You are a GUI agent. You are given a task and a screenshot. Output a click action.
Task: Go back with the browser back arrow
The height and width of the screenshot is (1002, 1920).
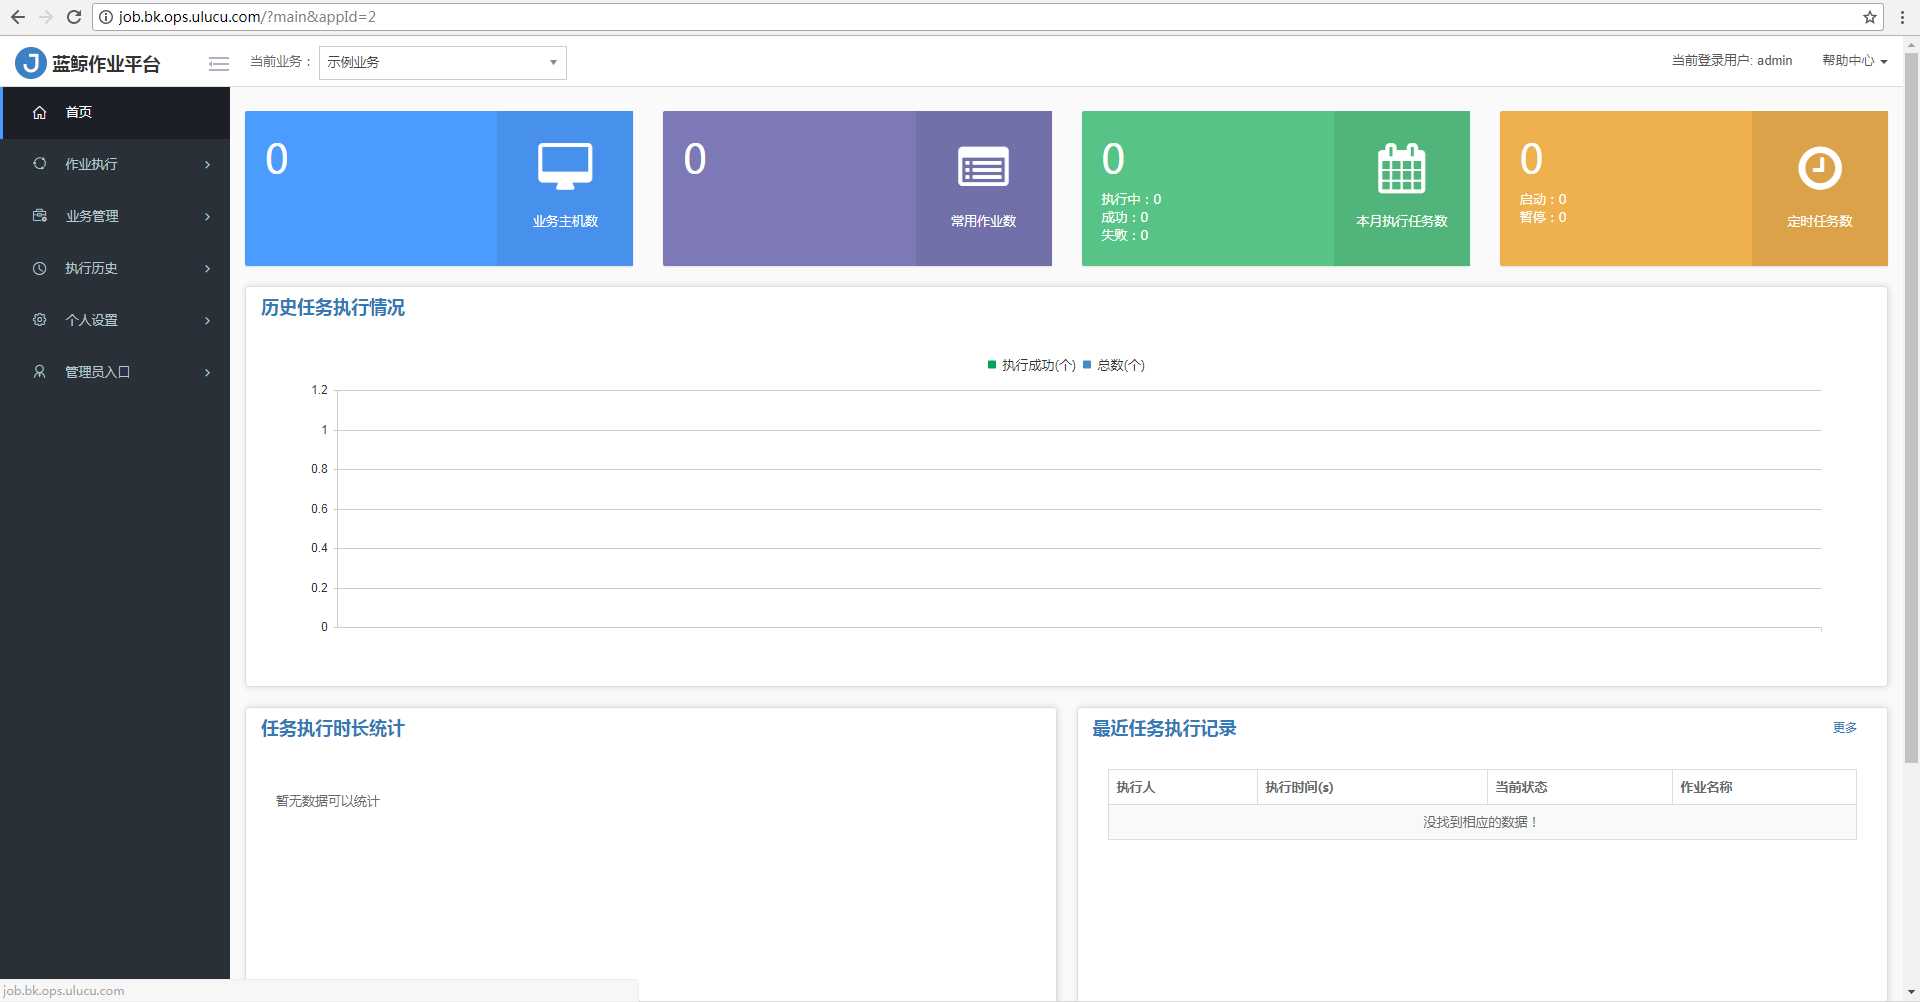point(18,17)
